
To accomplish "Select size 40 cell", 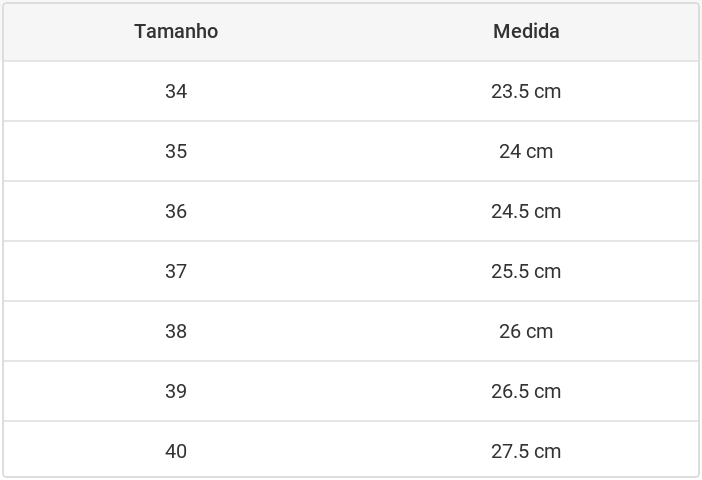I will 176,451.
